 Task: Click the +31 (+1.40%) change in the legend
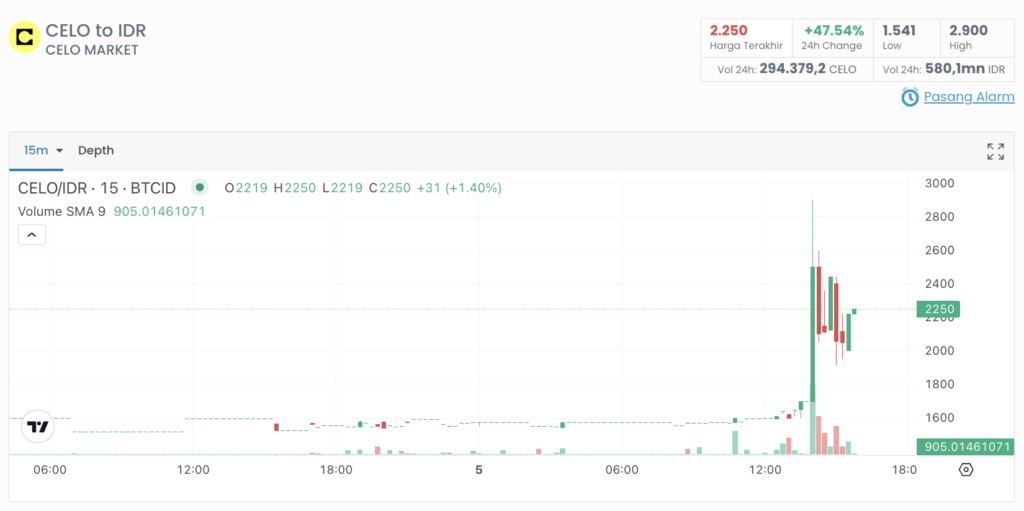(459, 188)
